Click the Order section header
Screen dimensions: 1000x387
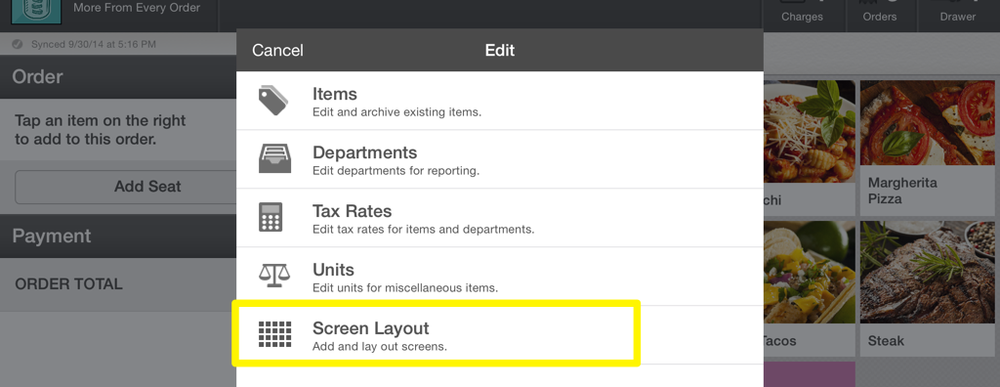tap(118, 77)
